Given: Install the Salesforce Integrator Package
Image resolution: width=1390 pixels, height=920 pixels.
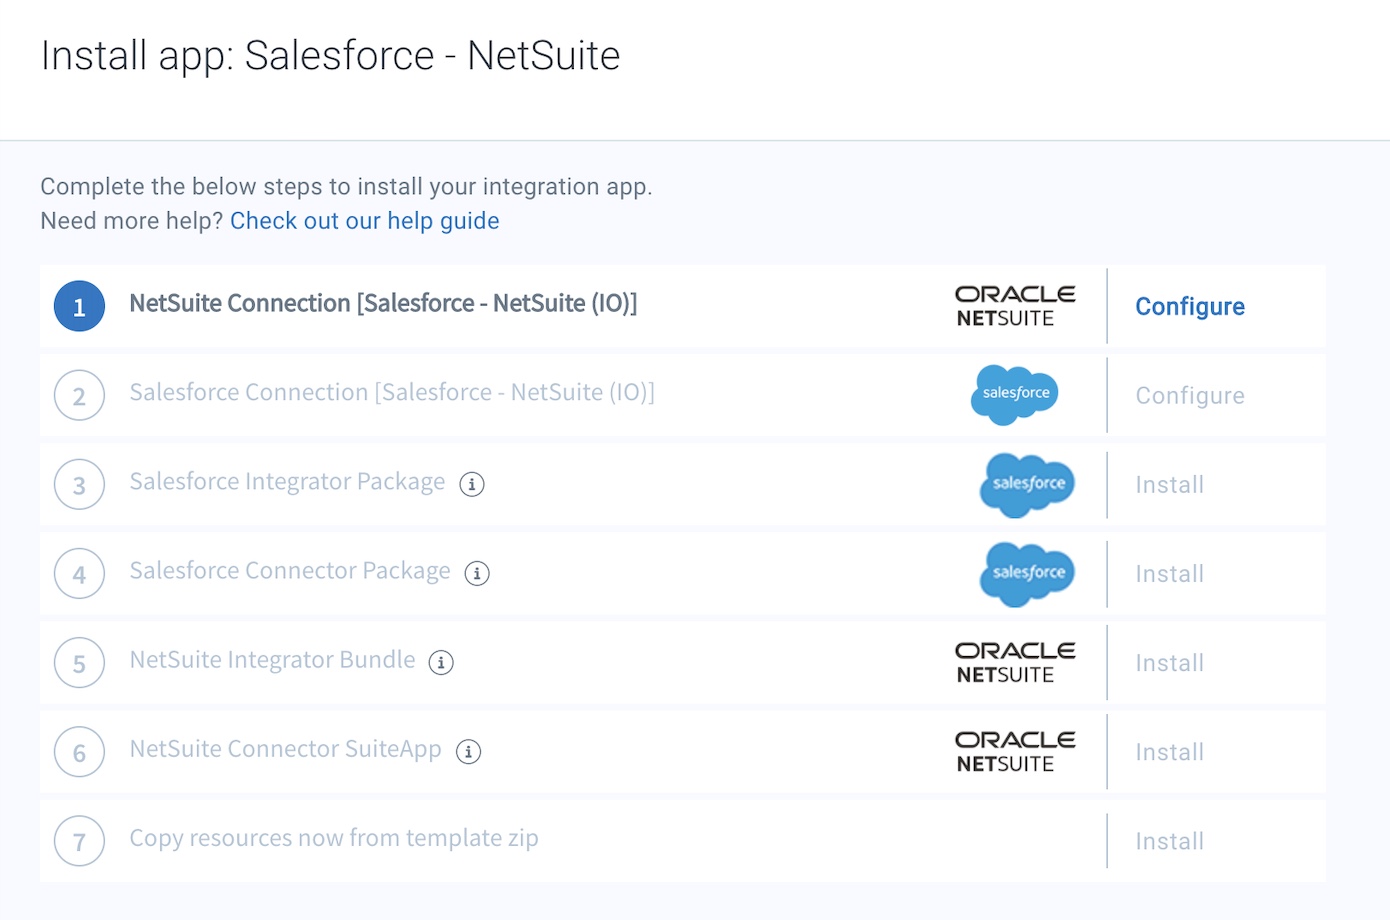Looking at the screenshot, I should (x=1170, y=485).
